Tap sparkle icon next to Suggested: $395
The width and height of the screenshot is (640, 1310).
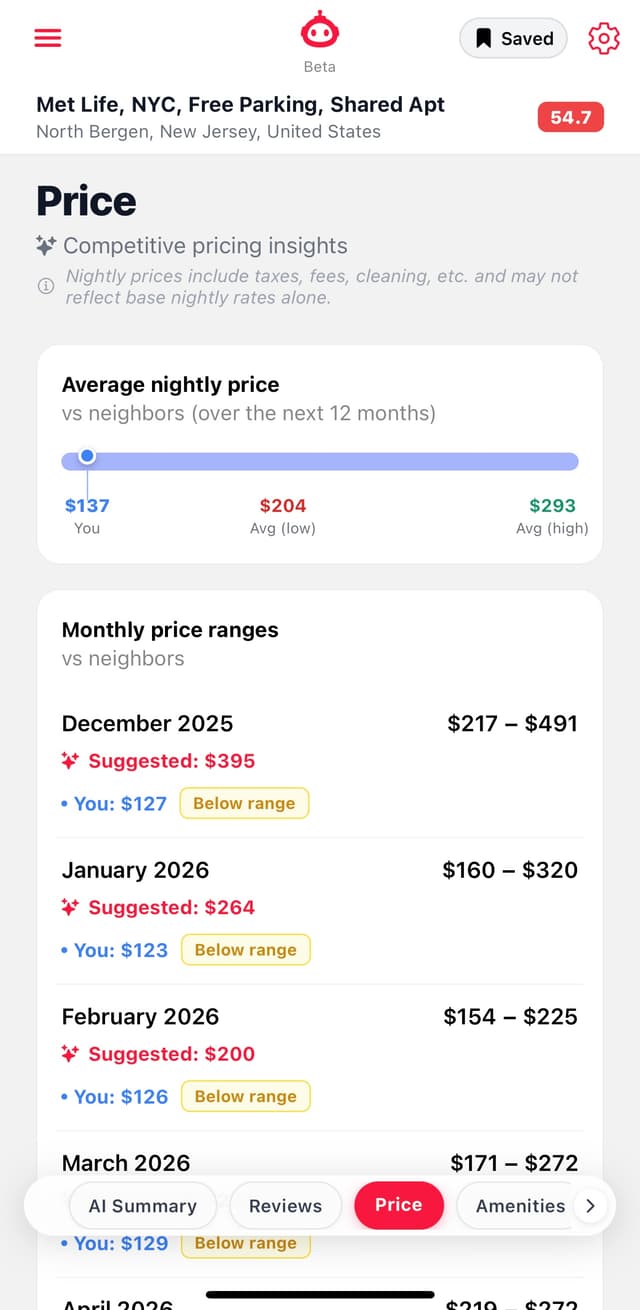(x=70, y=761)
